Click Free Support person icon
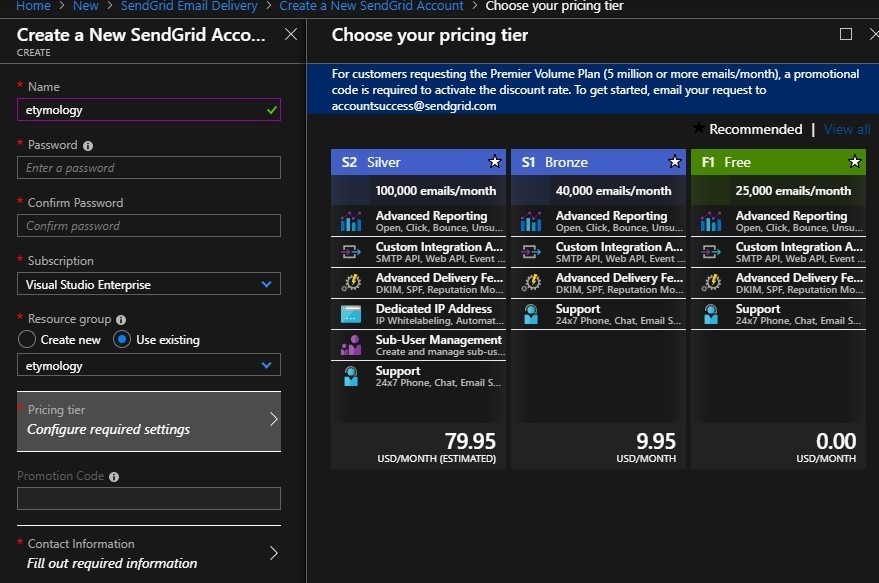This screenshot has width=879, height=583. pyautogui.click(x=711, y=314)
